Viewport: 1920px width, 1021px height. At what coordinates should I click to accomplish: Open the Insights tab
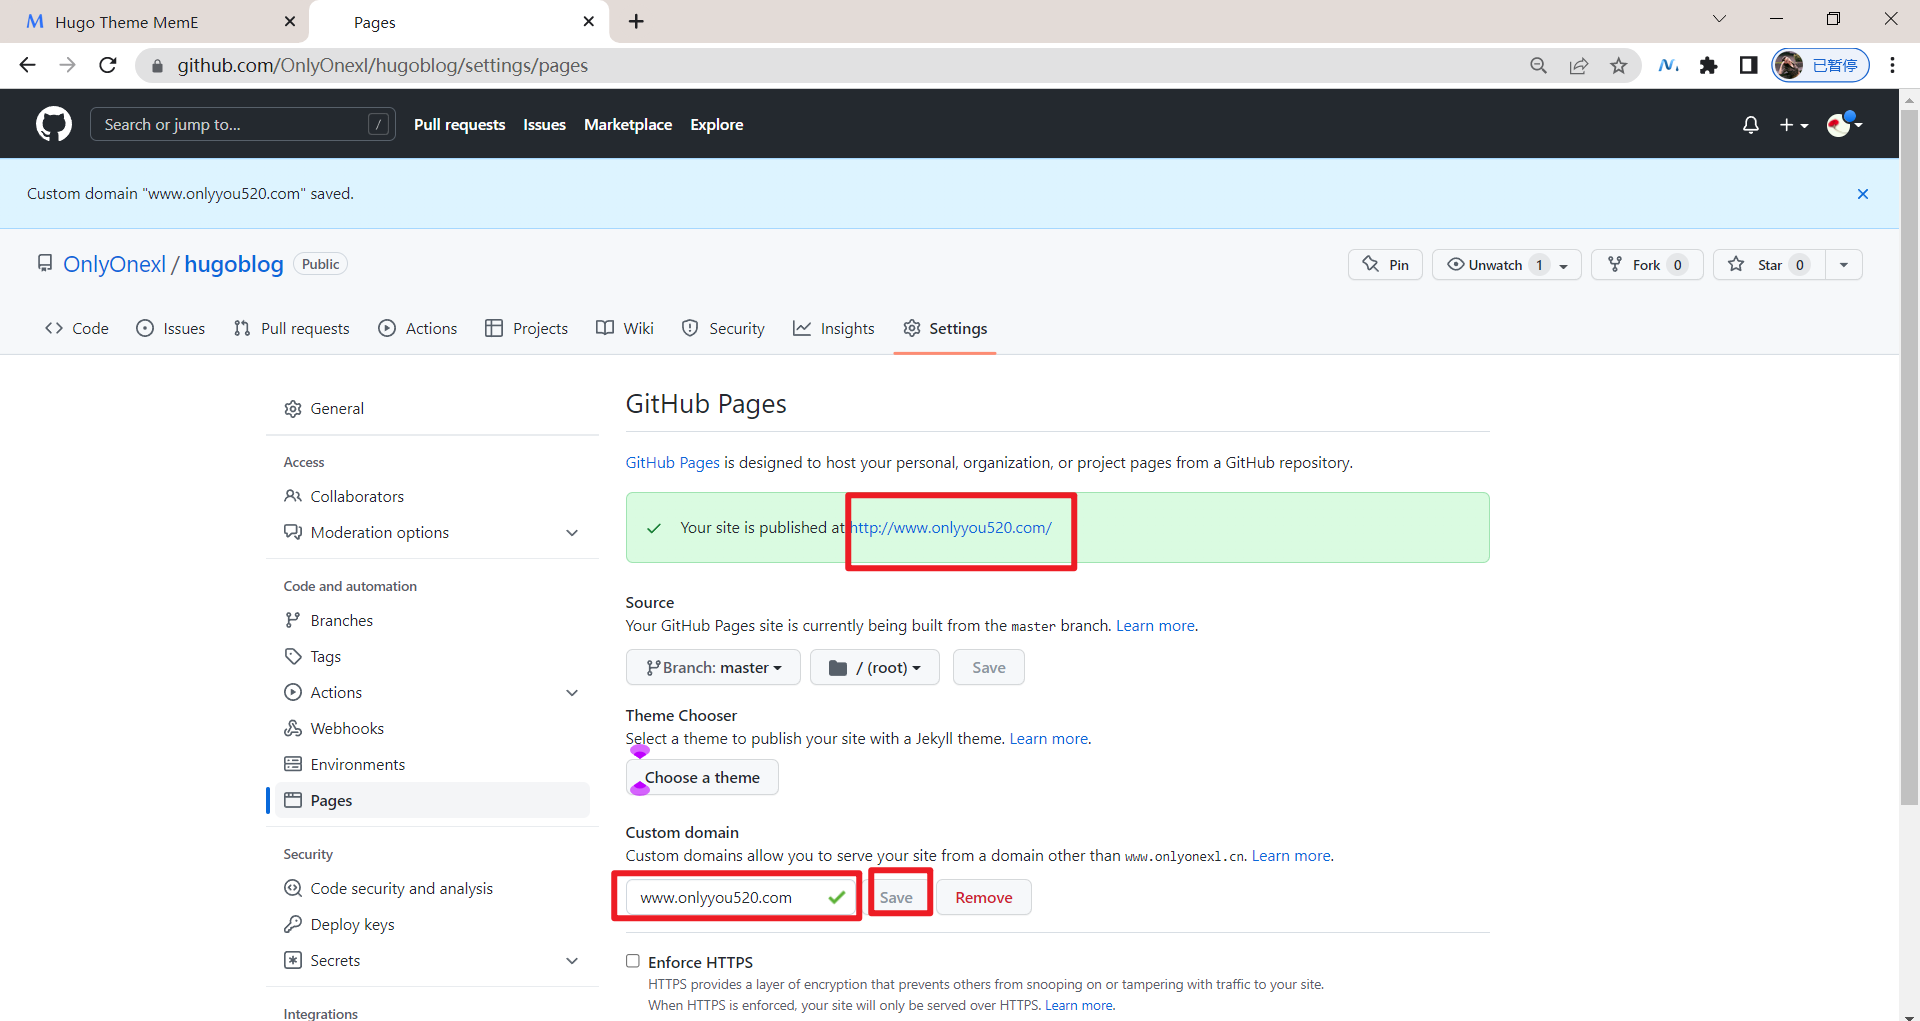click(834, 328)
